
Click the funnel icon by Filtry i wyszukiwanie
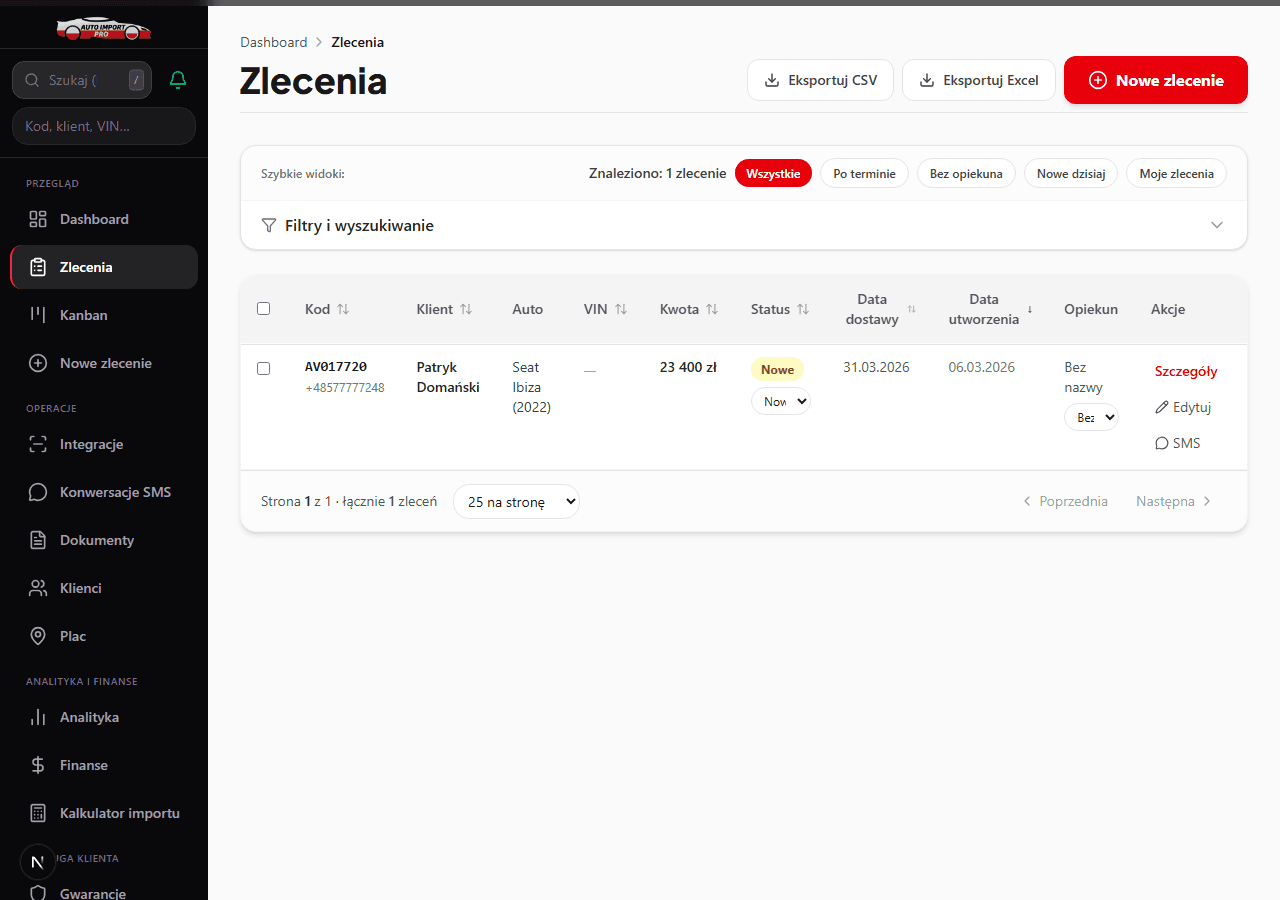point(269,225)
